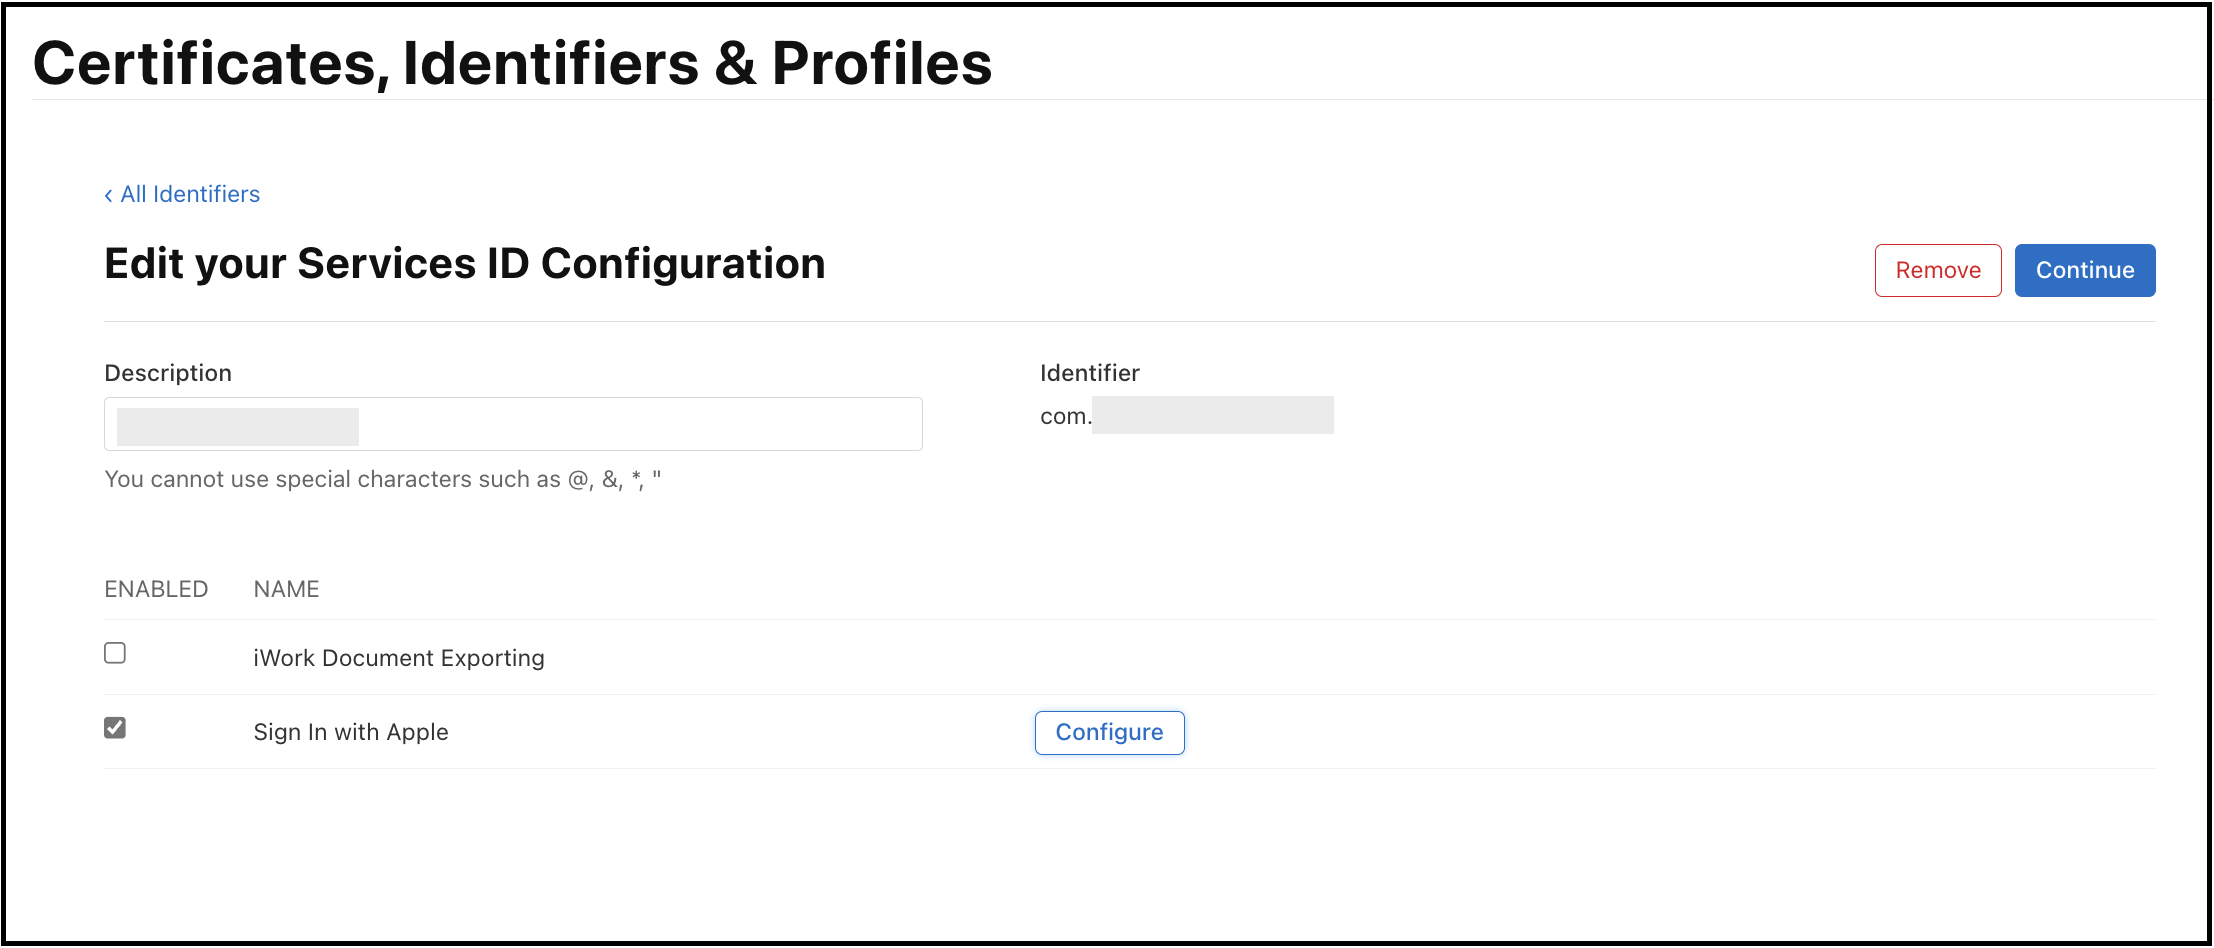
Task: Click the com. identifier value text
Action: point(1065,416)
